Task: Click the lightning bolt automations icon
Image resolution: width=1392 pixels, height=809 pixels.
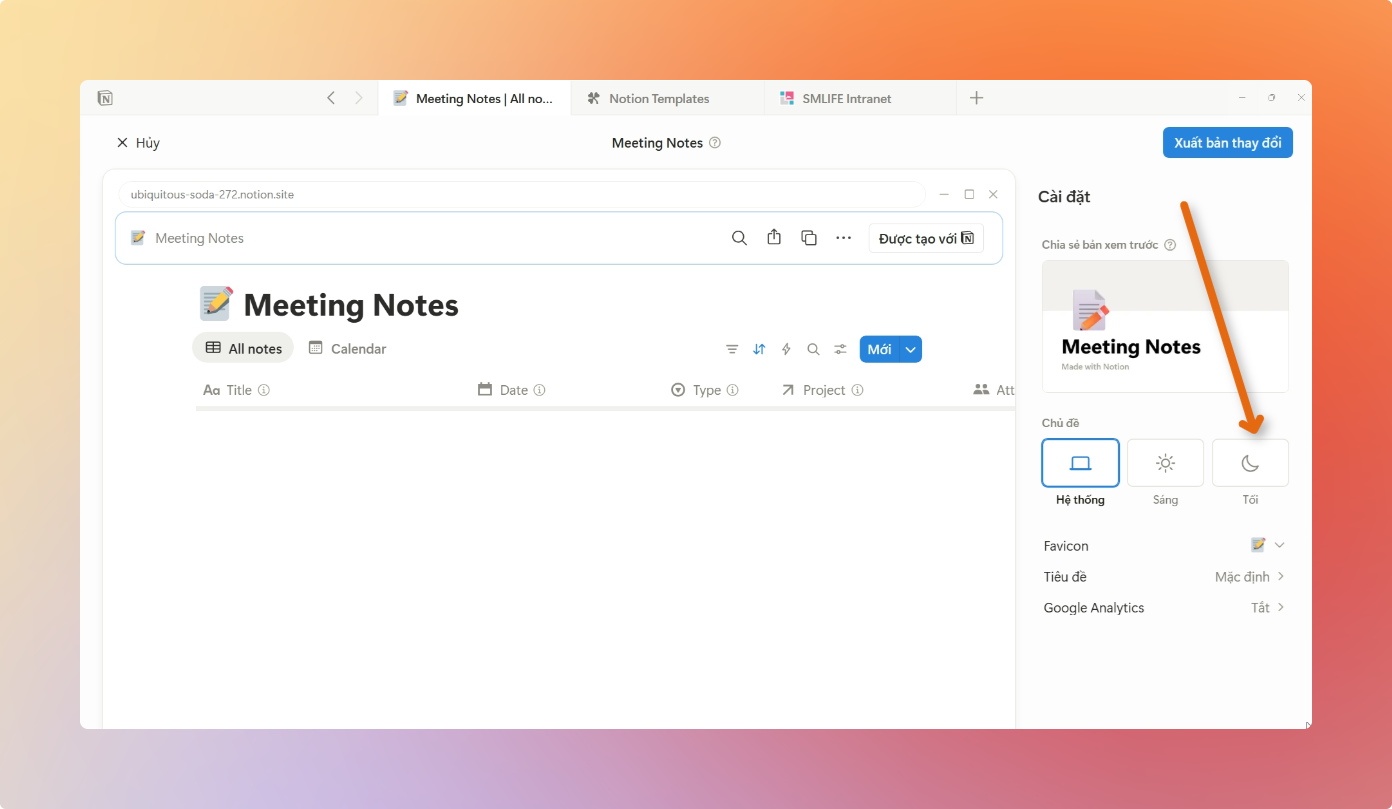Action: click(786, 349)
